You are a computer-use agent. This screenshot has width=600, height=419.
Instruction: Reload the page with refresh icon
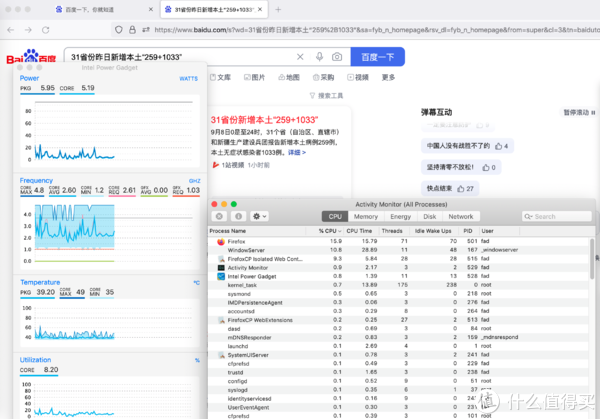pos(46,30)
